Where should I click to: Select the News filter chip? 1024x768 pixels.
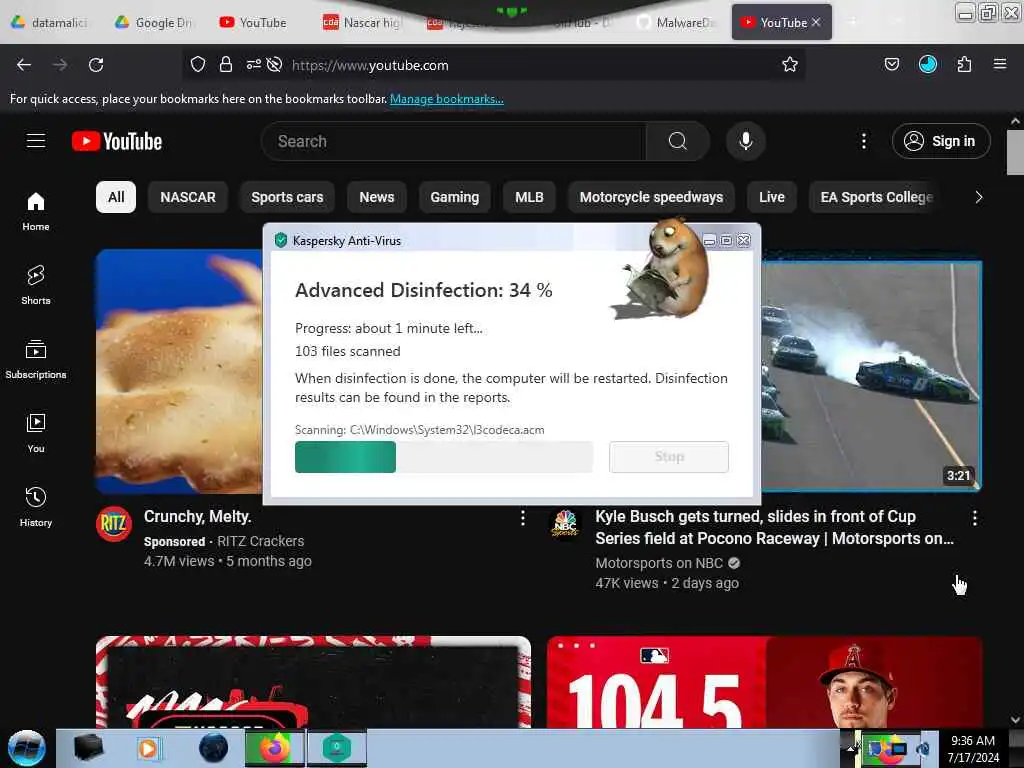[377, 197]
